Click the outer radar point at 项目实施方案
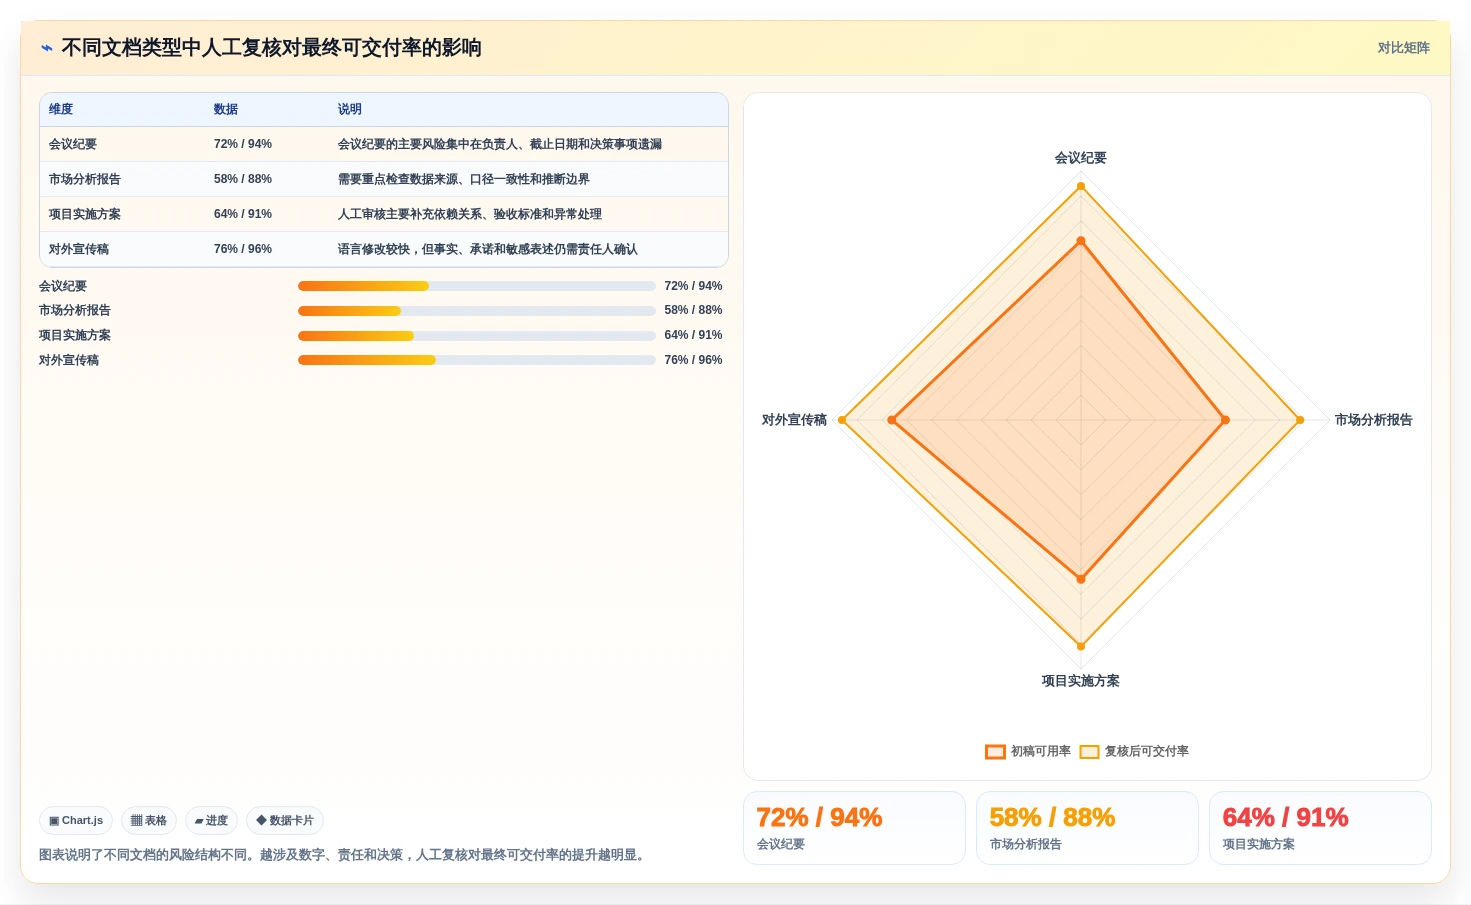 tap(1081, 646)
